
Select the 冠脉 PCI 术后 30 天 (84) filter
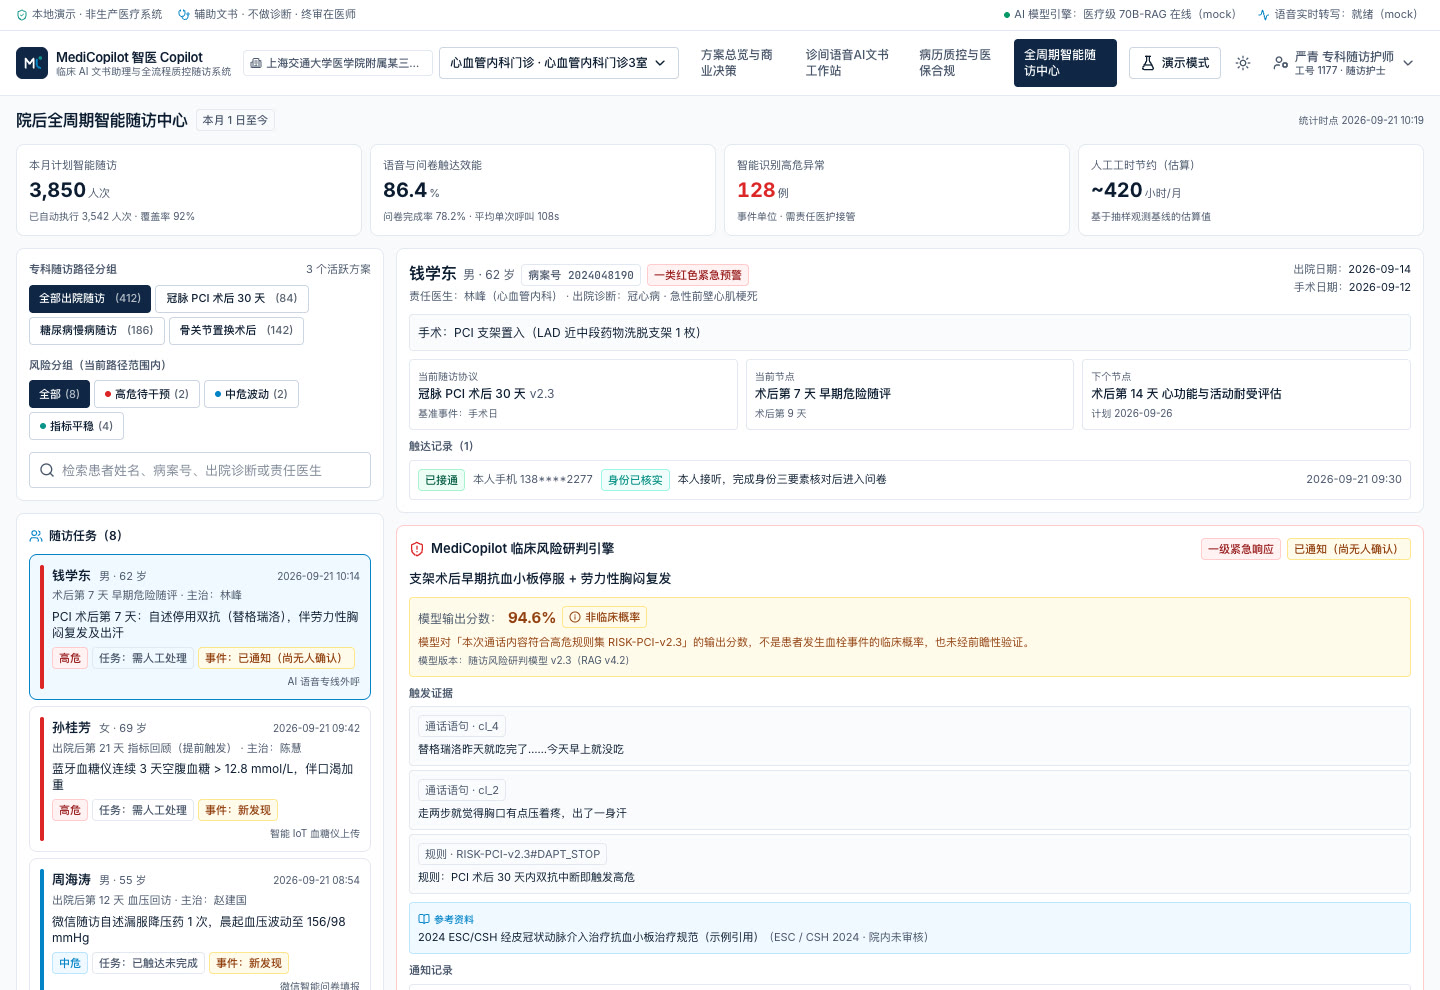coord(232,299)
